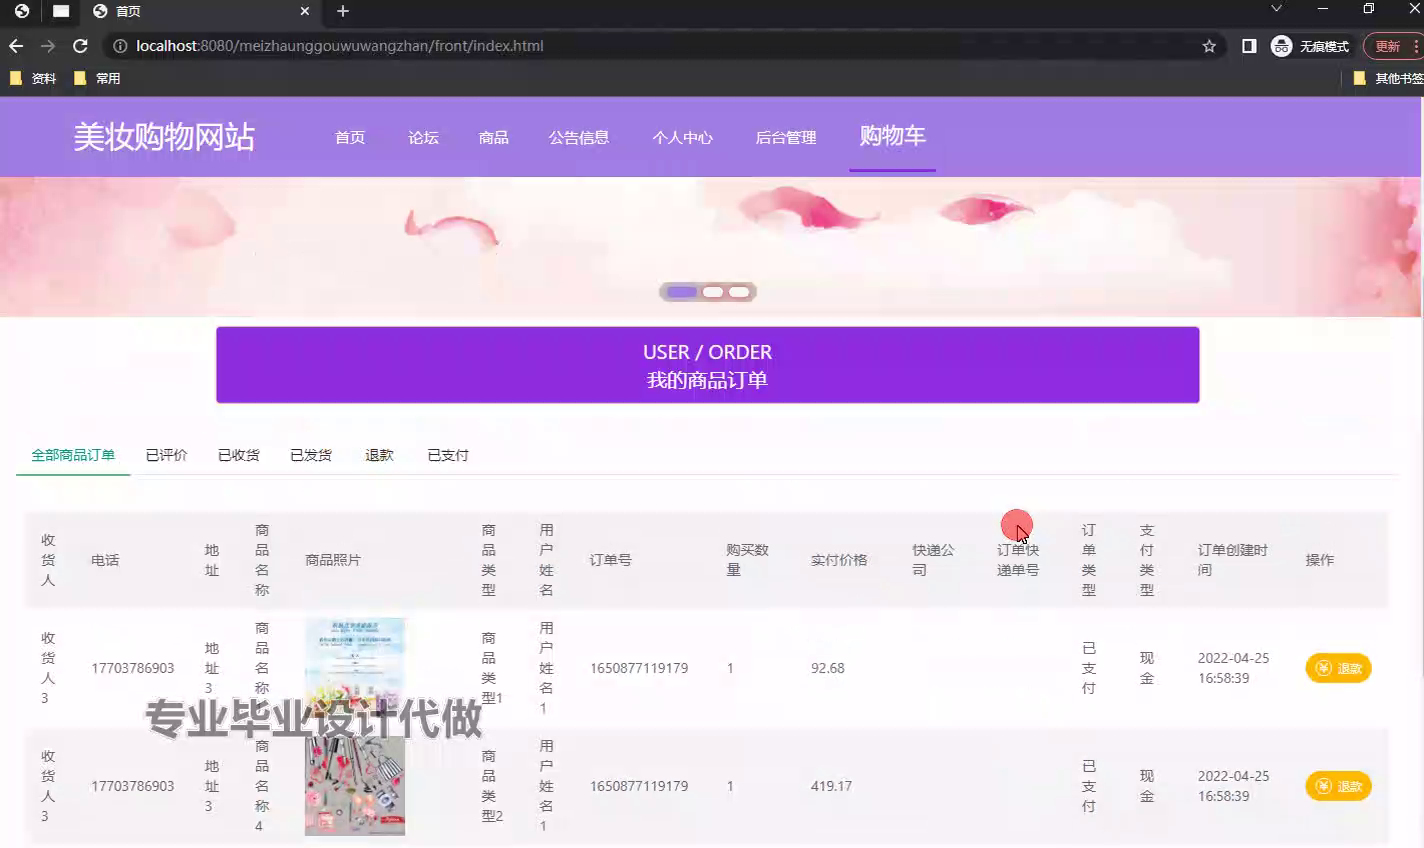Viewport: 1424px width, 848px height.
Task: Switch to 全部商品订单 tab
Action: coord(73,455)
